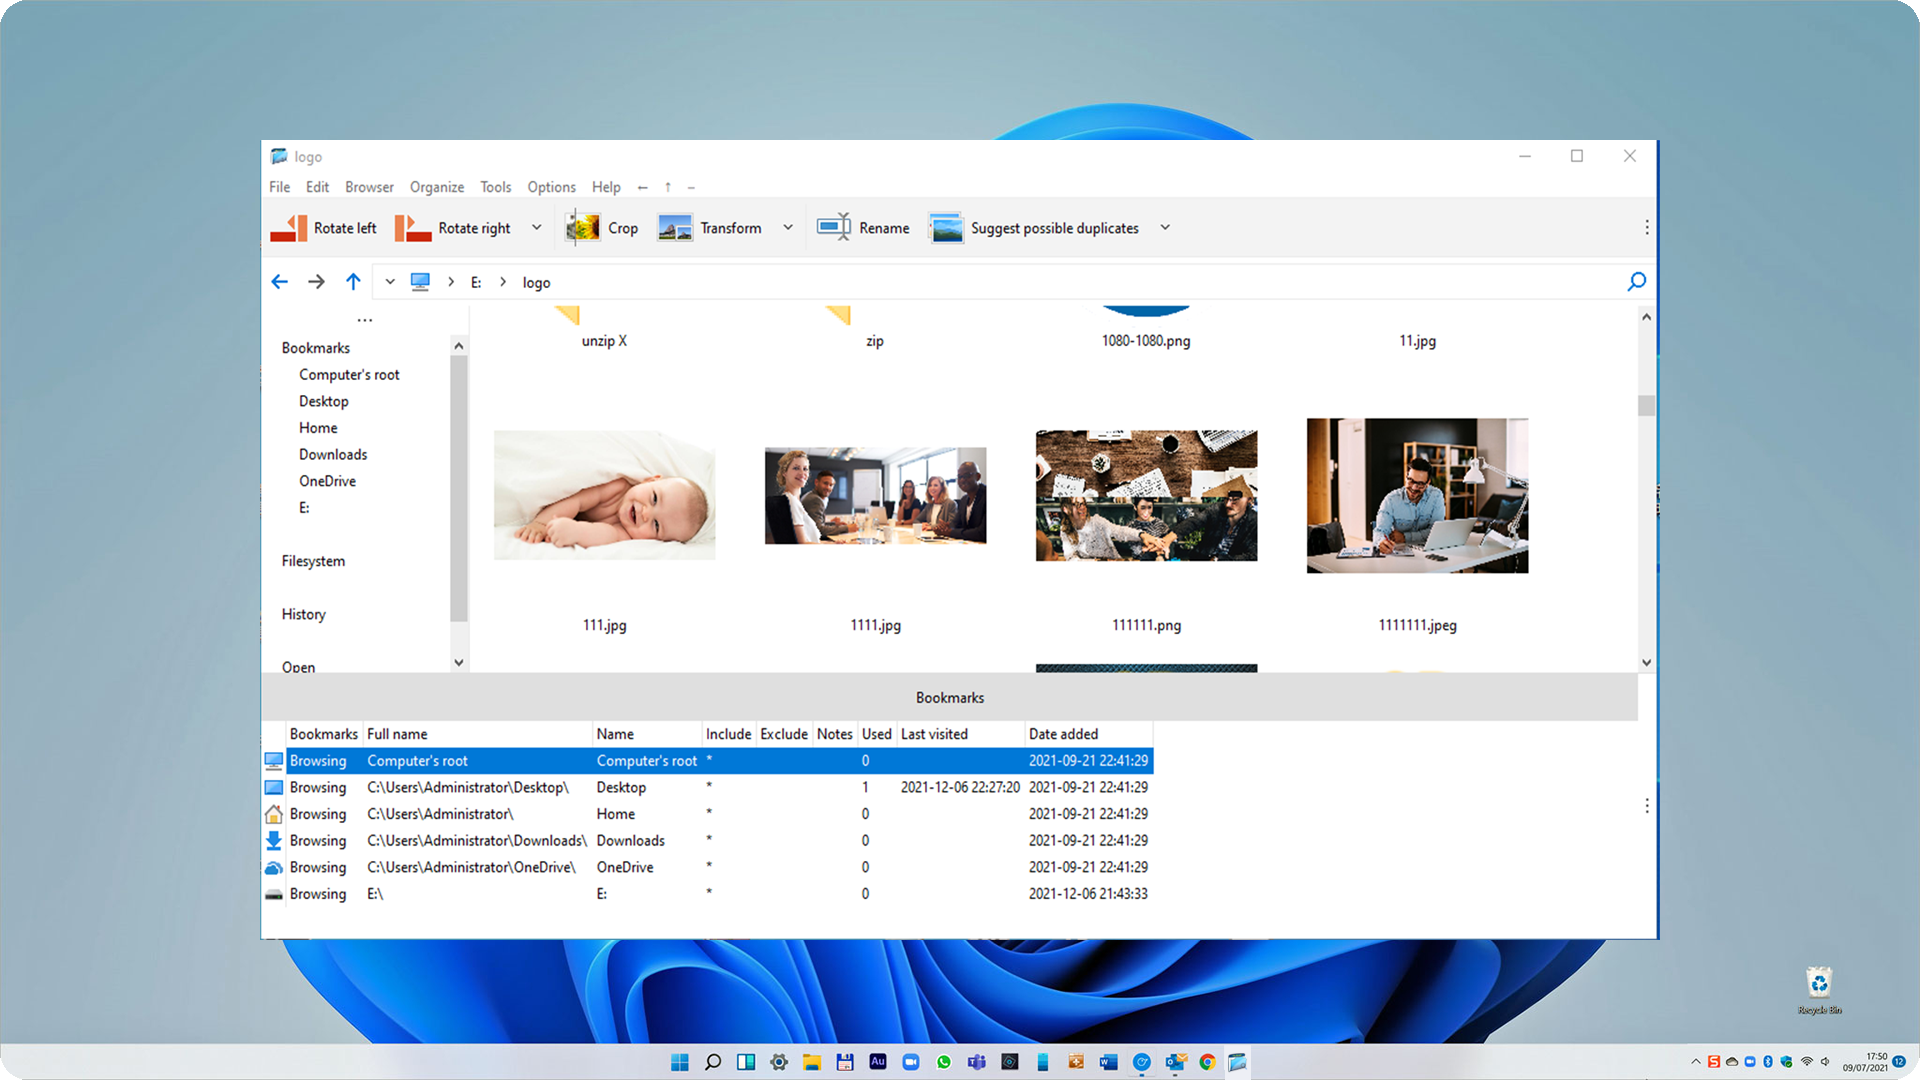Image resolution: width=1920 pixels, height=1080 pixels.
Task: Go up one folder with up arrow
Action: click(353, 282)
